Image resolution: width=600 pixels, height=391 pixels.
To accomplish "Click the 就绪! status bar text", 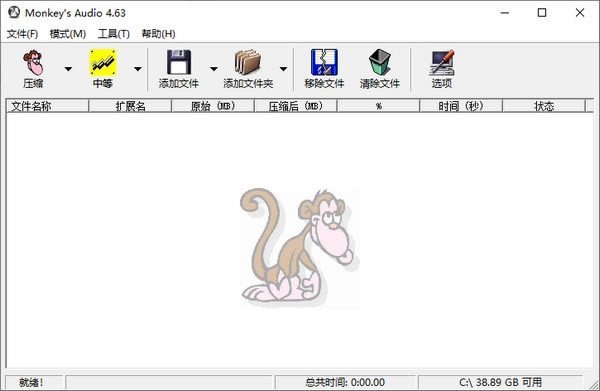I will [x=31, y=382].
